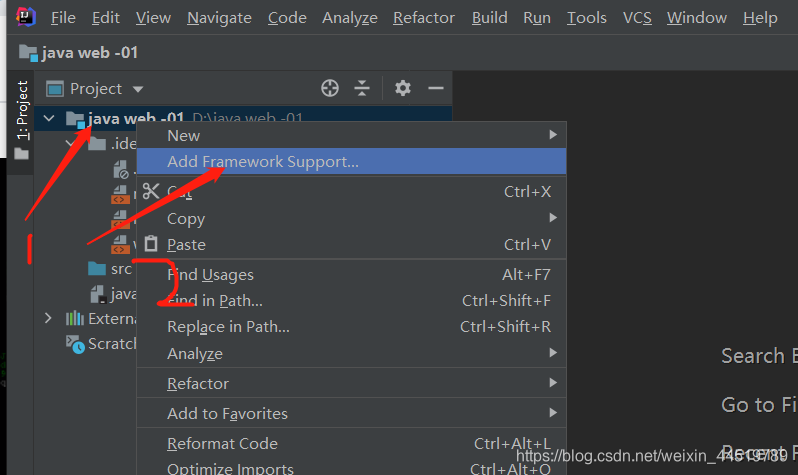The image size is (798, 475).
Task: Choose Cut in context menu
Action: (351, 192)
